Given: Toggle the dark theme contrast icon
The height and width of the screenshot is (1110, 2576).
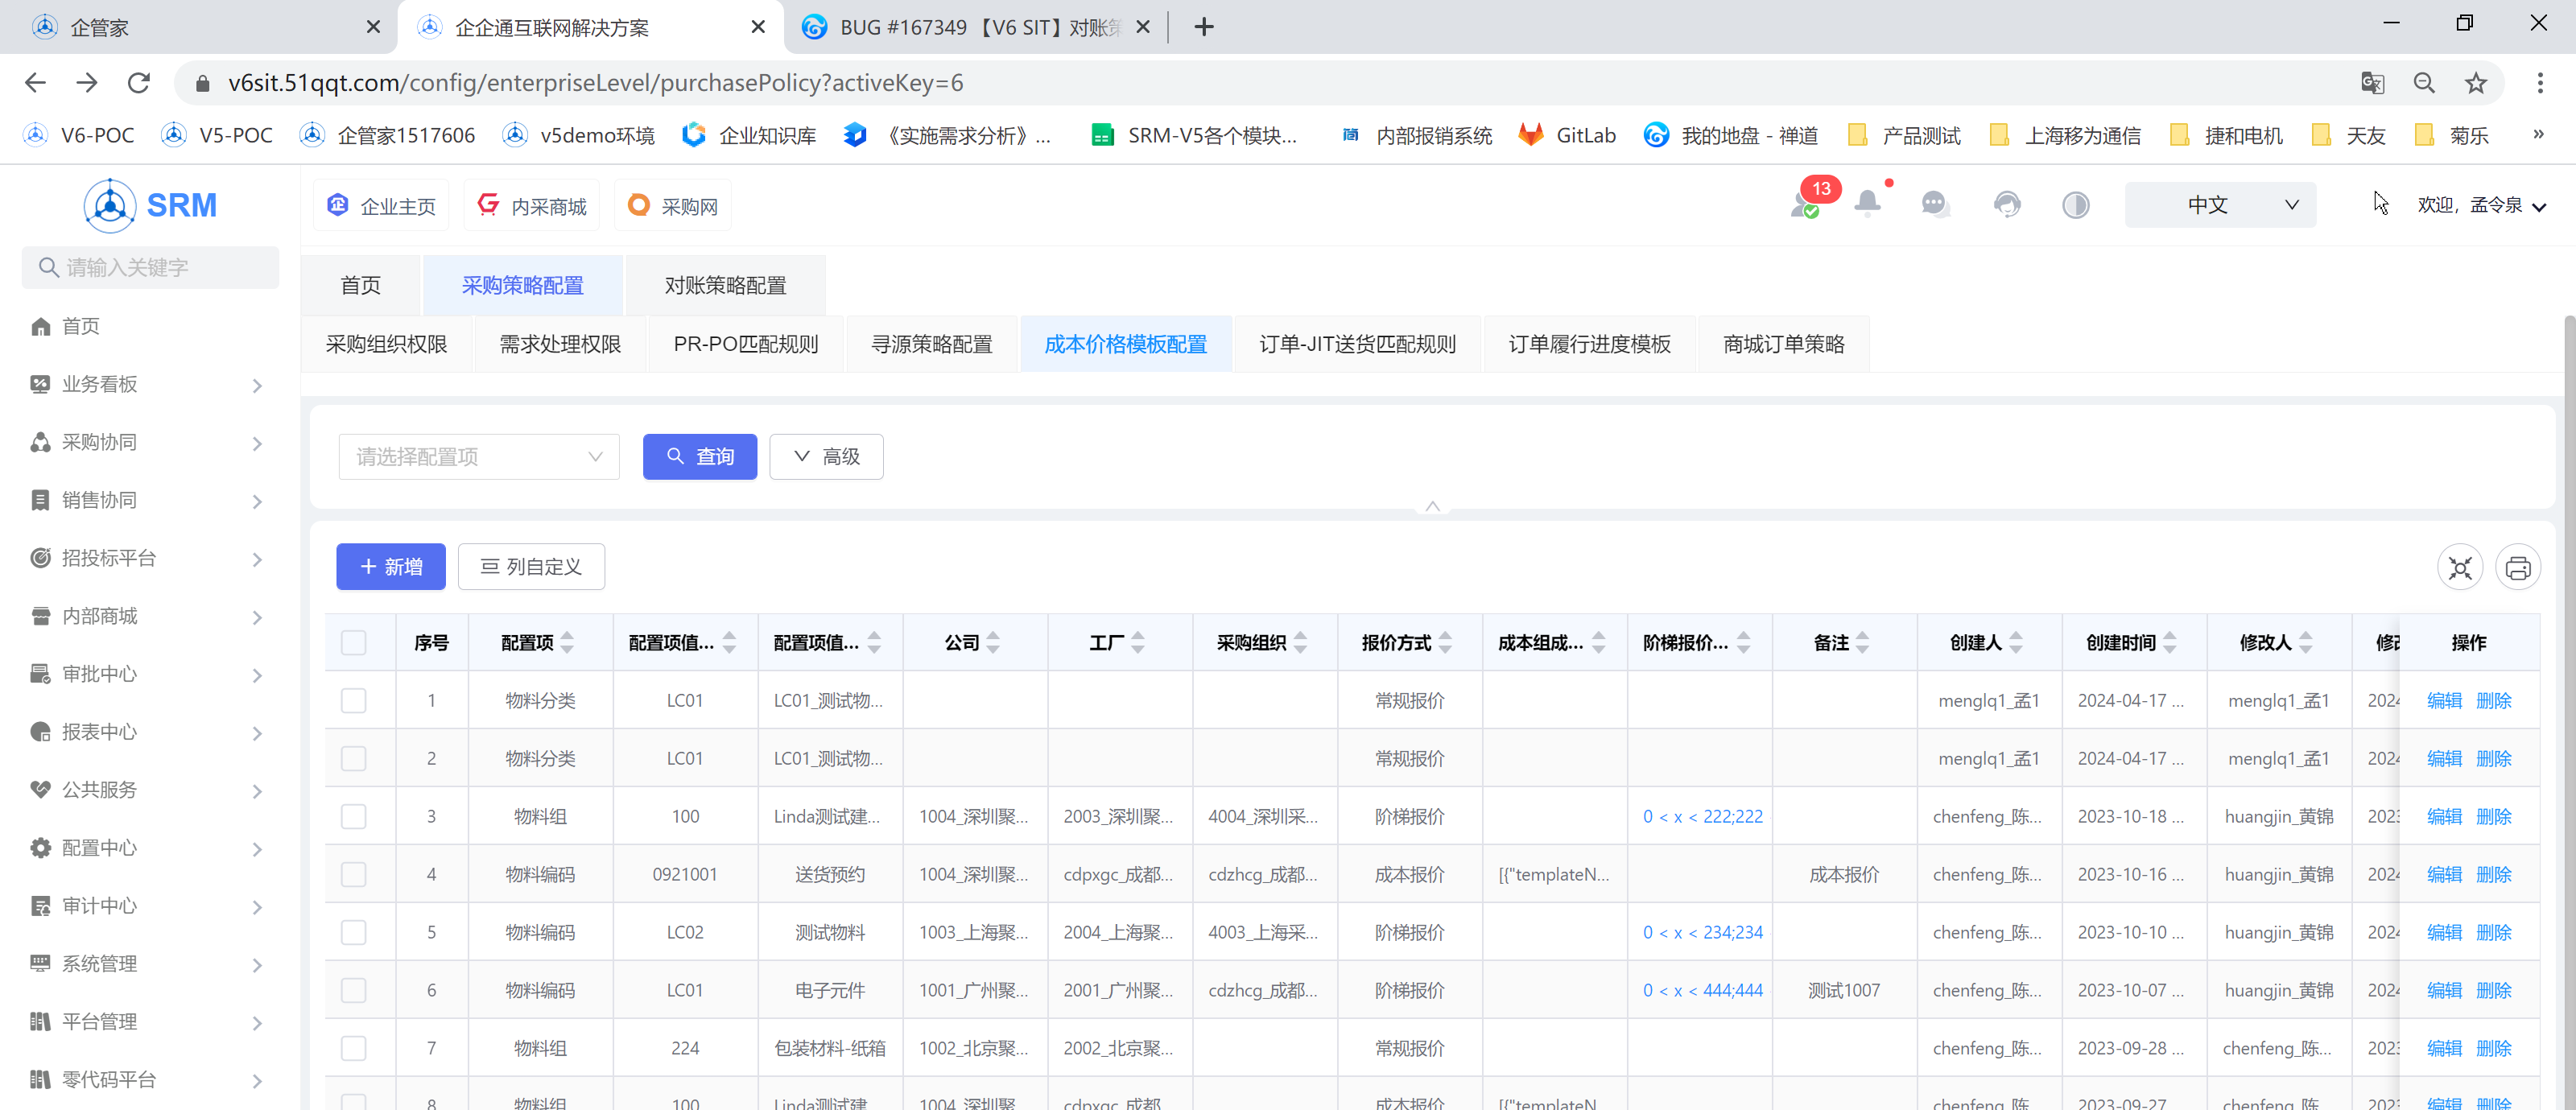Looking at the screenshot, I should [2075, 205].
